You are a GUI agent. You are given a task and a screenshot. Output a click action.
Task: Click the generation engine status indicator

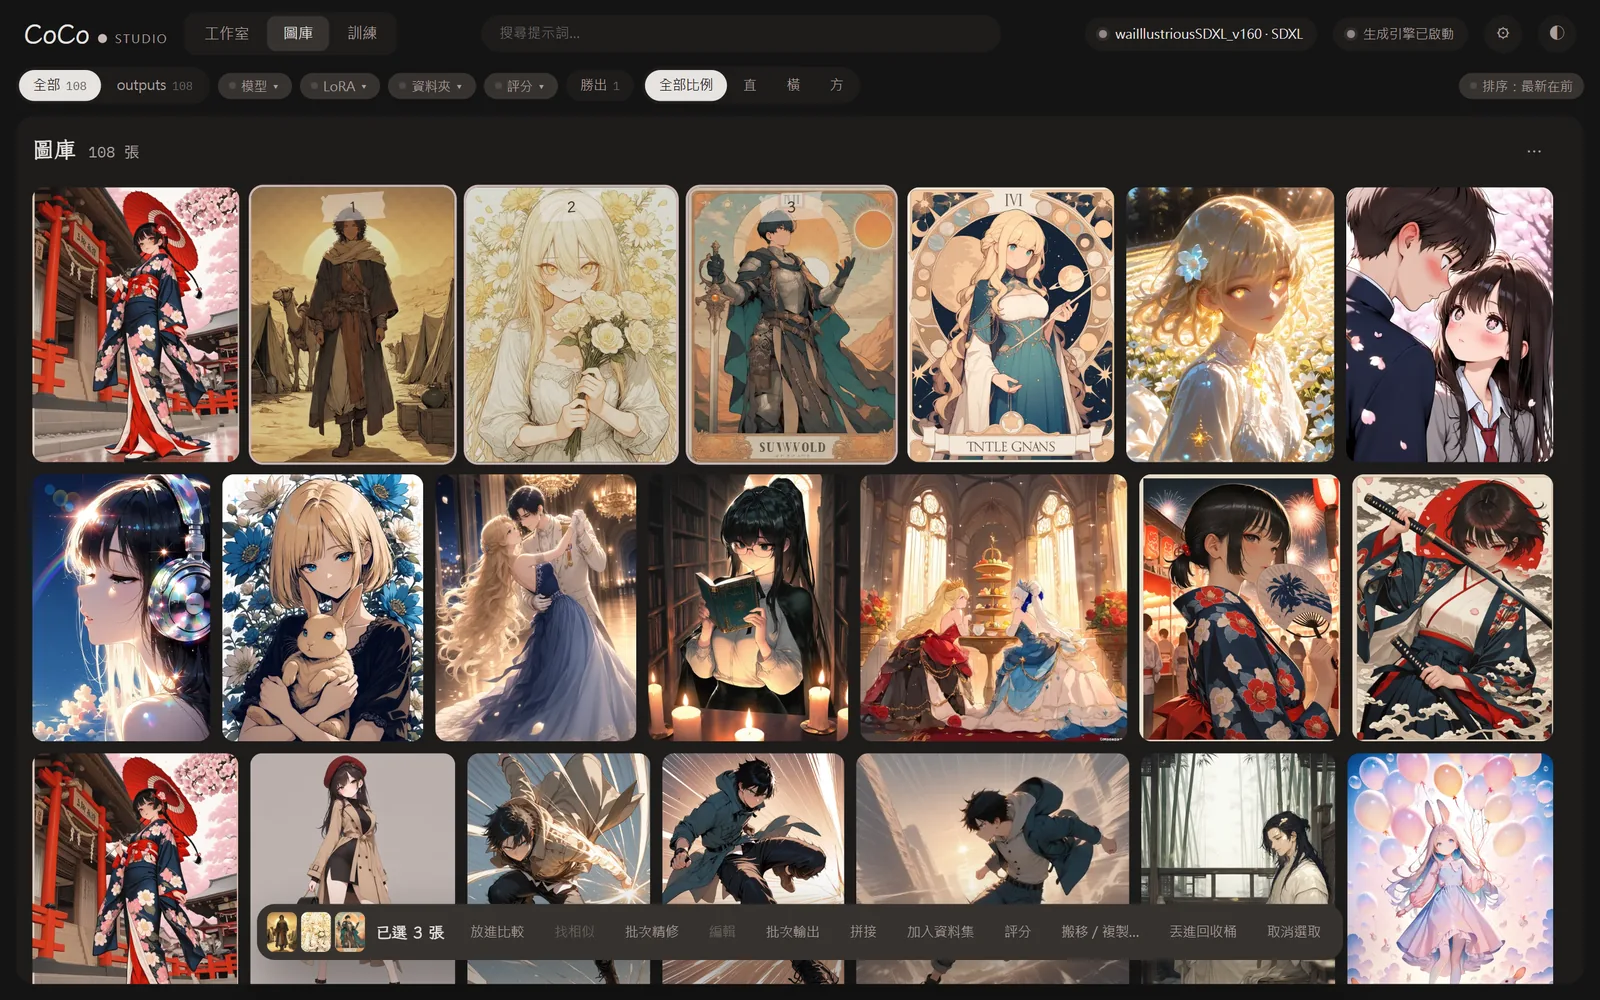click(1399, 34)
